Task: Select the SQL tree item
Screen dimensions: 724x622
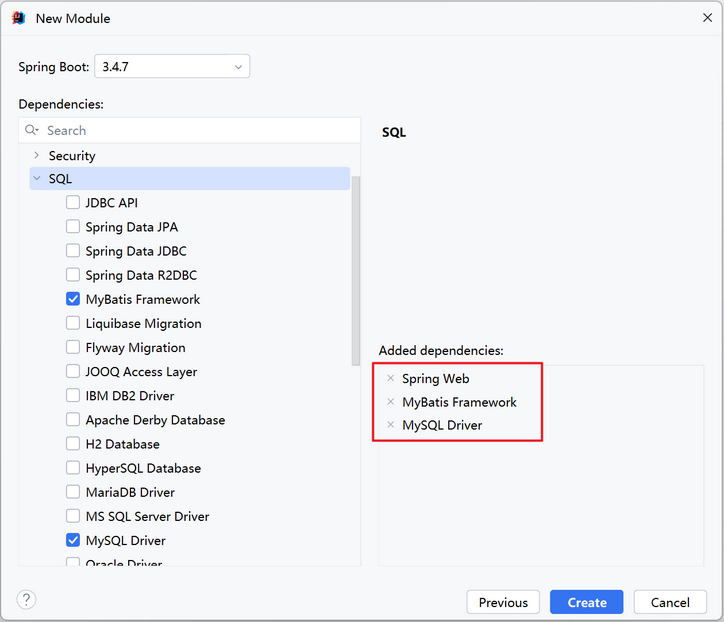Action: coord(190,178)
